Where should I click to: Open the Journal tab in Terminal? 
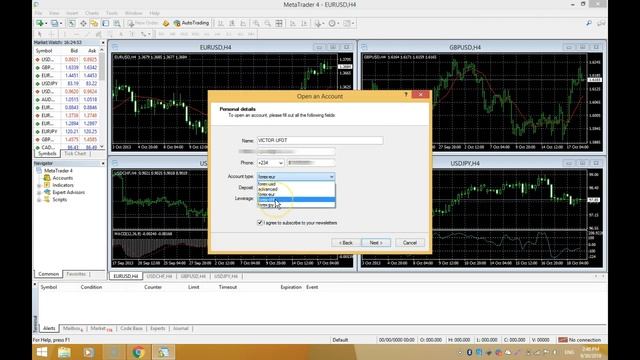180,329
